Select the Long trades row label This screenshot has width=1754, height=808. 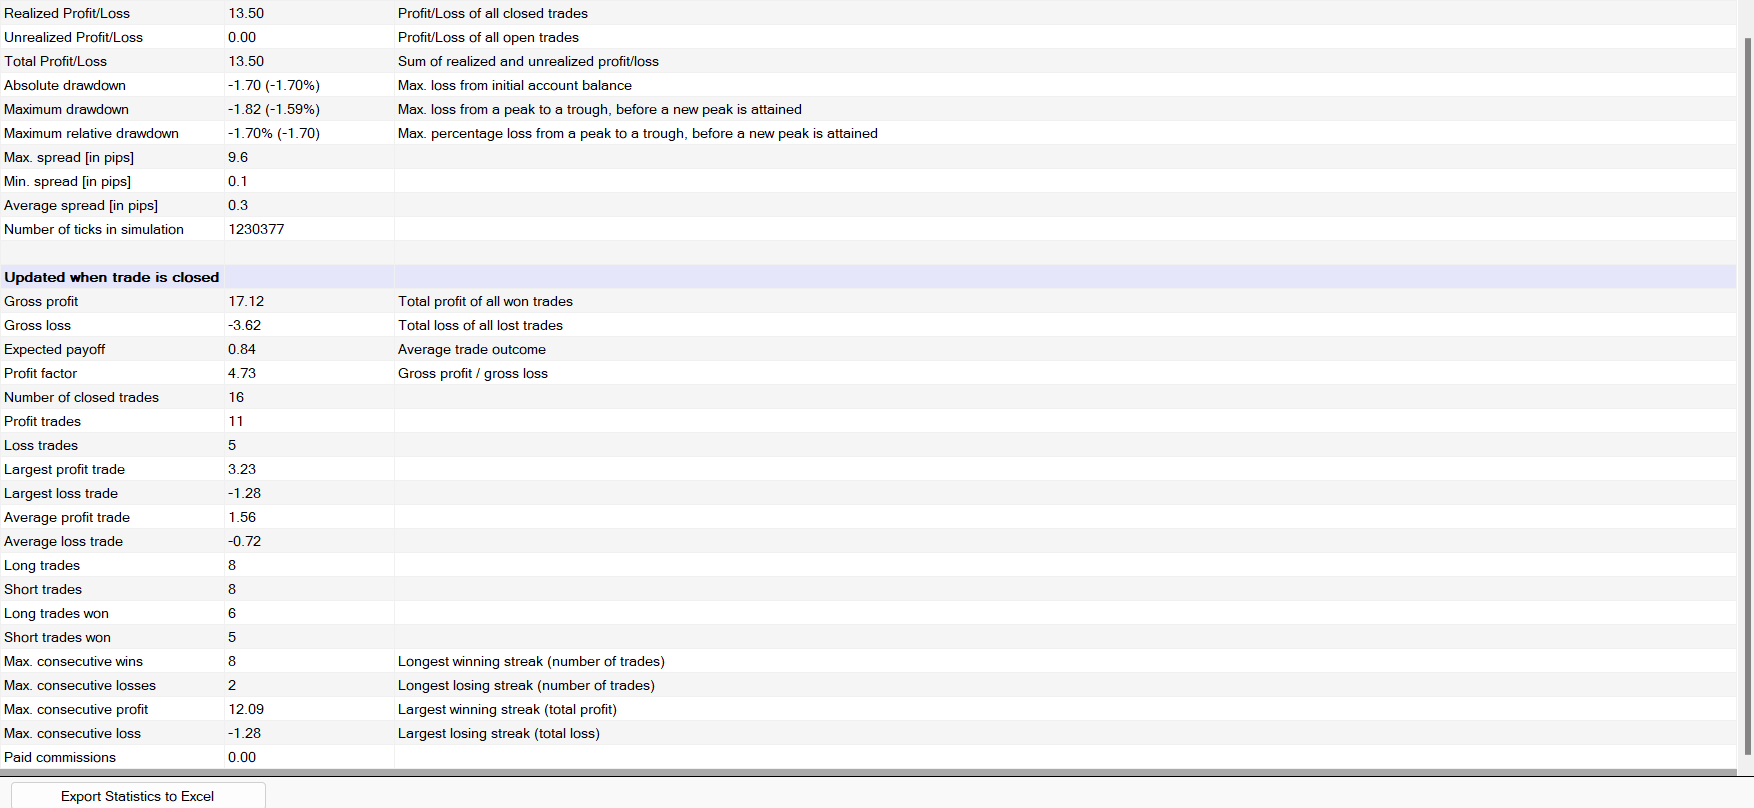tap(42, 565)
